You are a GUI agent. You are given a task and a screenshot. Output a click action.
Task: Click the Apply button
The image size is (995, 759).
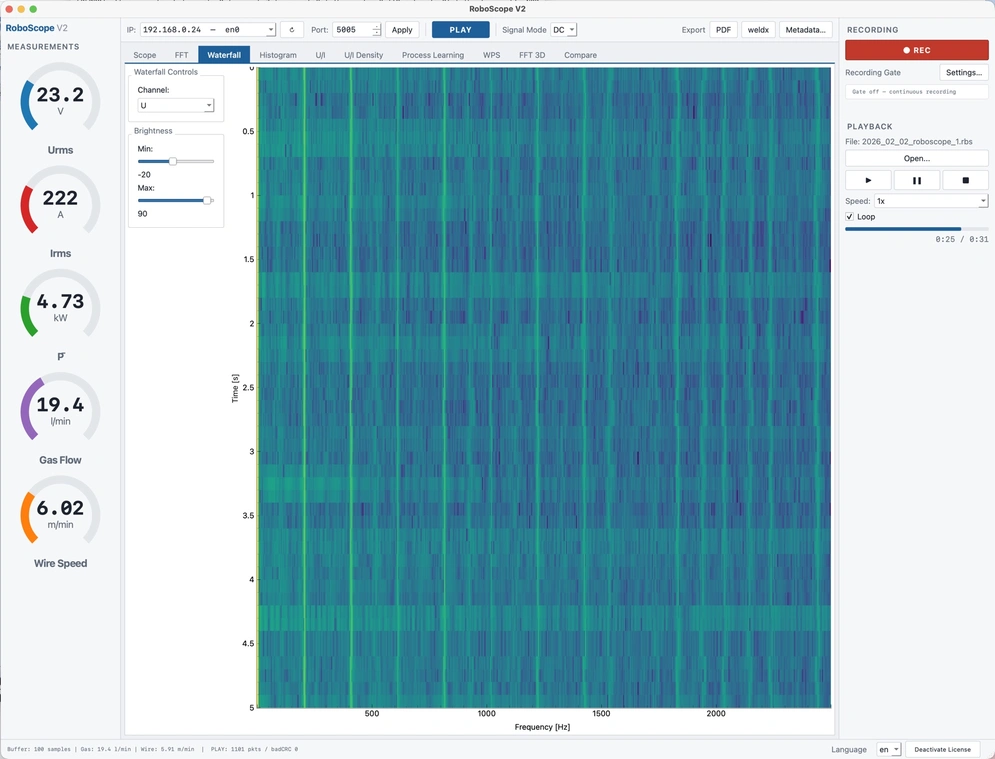point(402,30)
